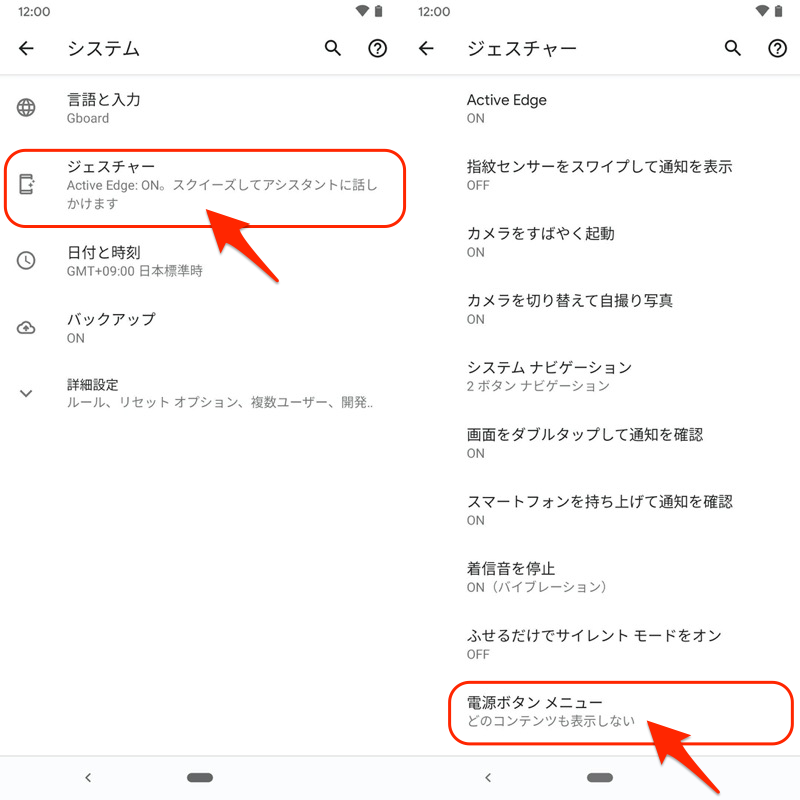Tap the clock icon for 日付と時刻
The width and height of the screenshot is (800, 800).
click(26, 260)
